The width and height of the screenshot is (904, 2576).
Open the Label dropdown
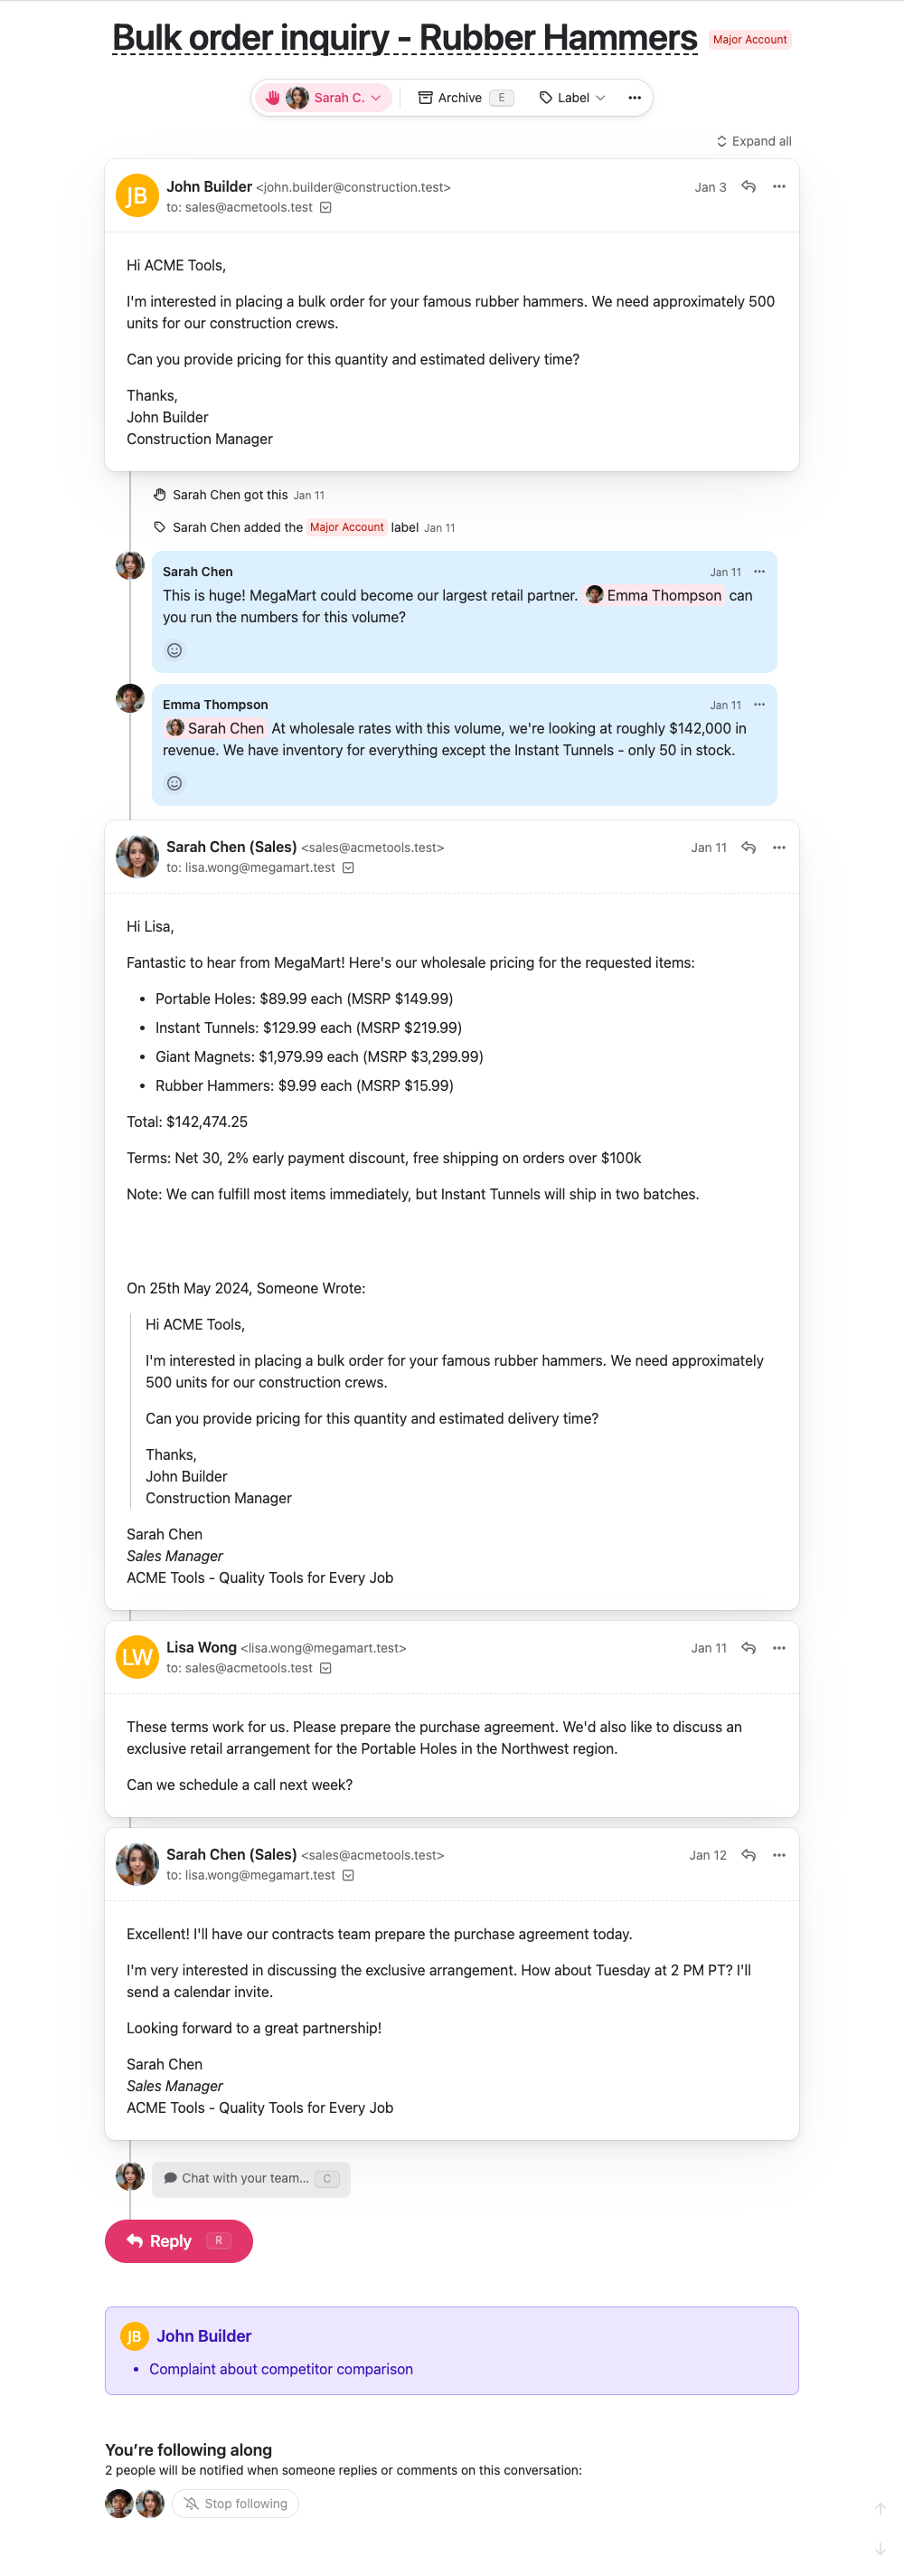coord(572,98)
